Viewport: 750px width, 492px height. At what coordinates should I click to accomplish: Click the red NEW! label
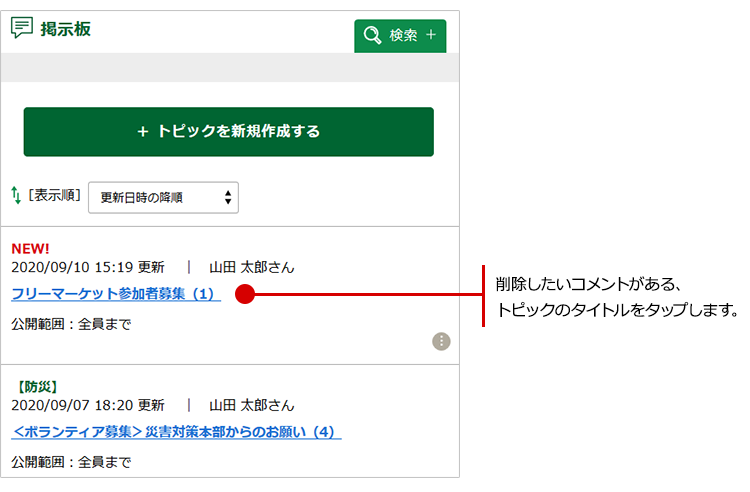30,248
